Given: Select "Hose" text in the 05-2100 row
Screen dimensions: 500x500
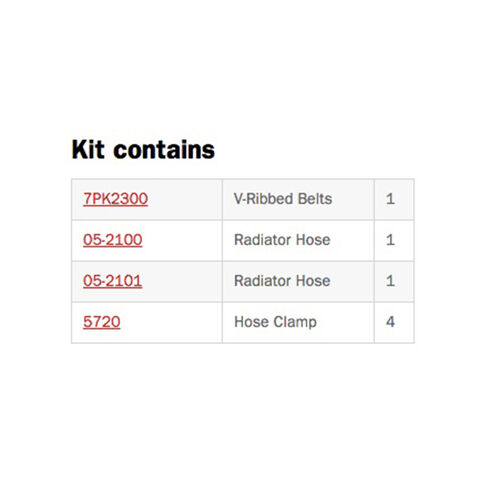Looking at the screenshot, I should [313, 240].
